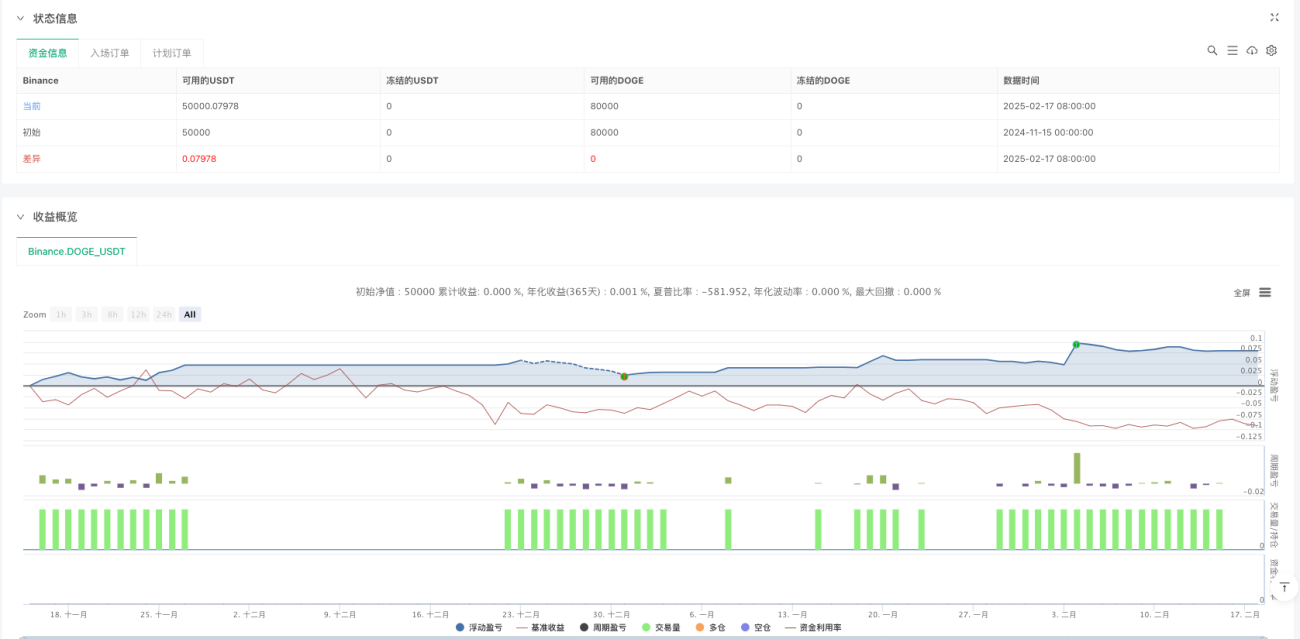Image resolution: width=1300 pixels, height=639 pixels.
Task: Click the search magnifier icon in status panel
Action: (x=1212, y=50)
